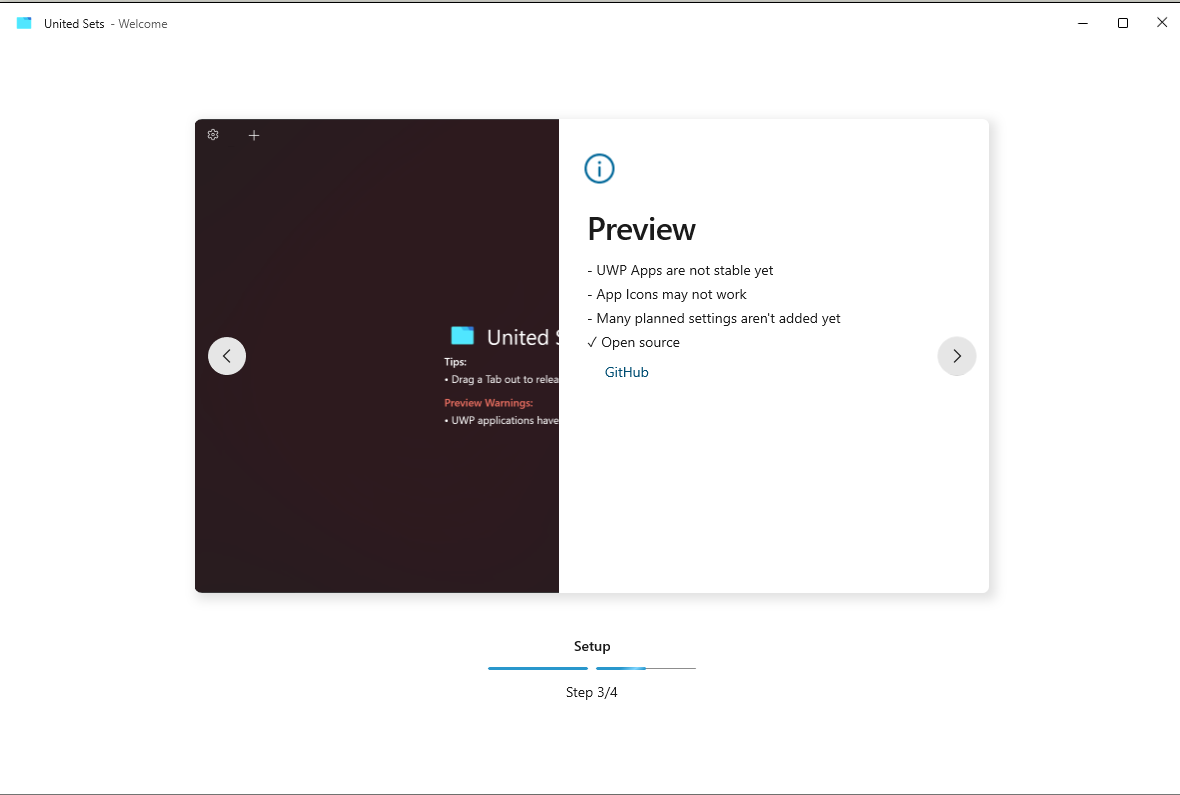Click the 'Step 3/4' text
The image size is (1180, 795).
tap(592, 692)
